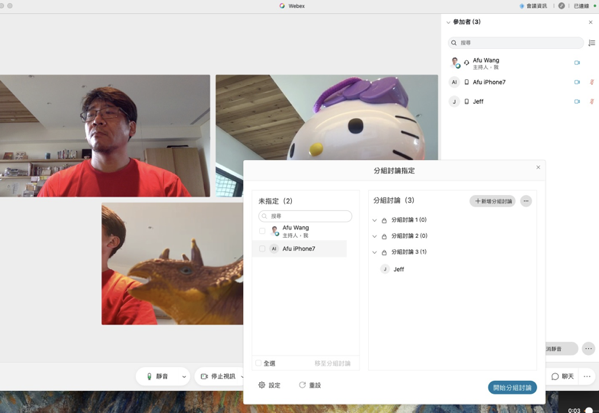Viewport: 599px width, 413px height.
Task: Select the dinosaur toy video tile
Action: coord(172,264)
